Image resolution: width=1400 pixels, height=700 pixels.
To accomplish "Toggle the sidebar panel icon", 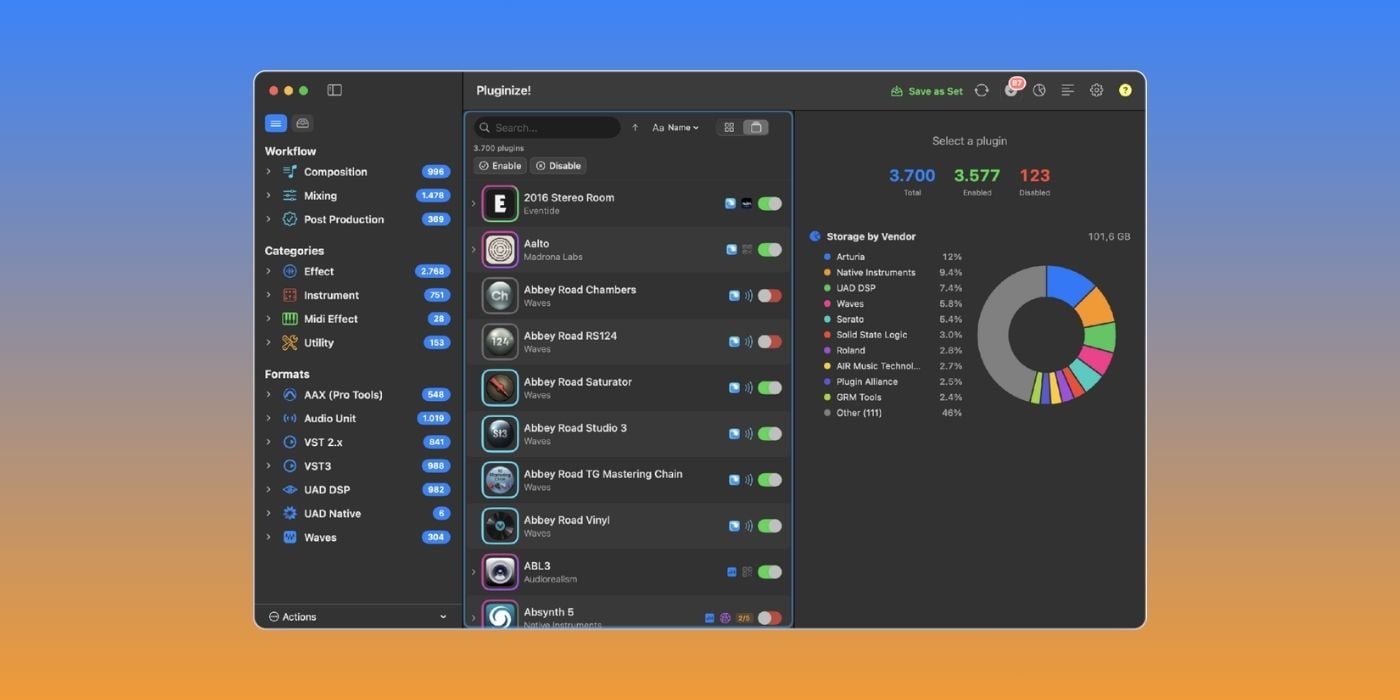I will [x=335, y=90].
